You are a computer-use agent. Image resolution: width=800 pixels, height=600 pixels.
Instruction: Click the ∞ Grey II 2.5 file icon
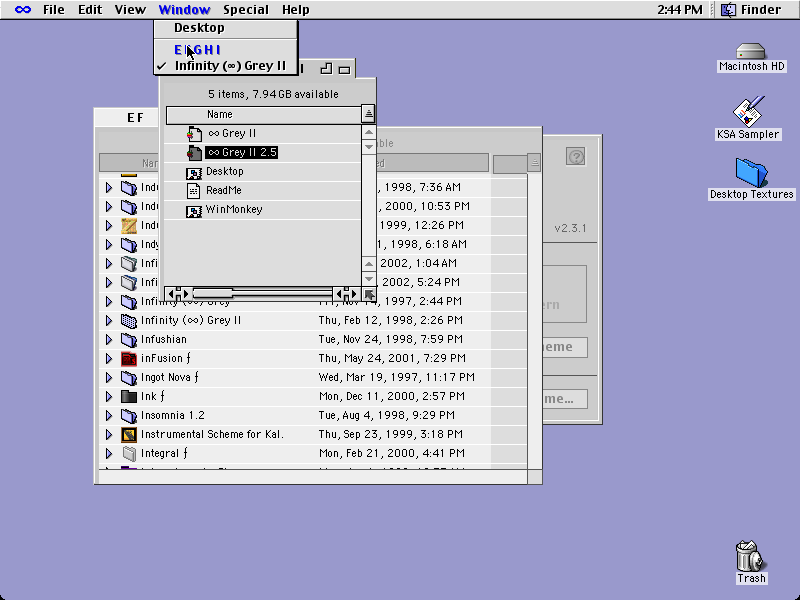coord(194,153)
